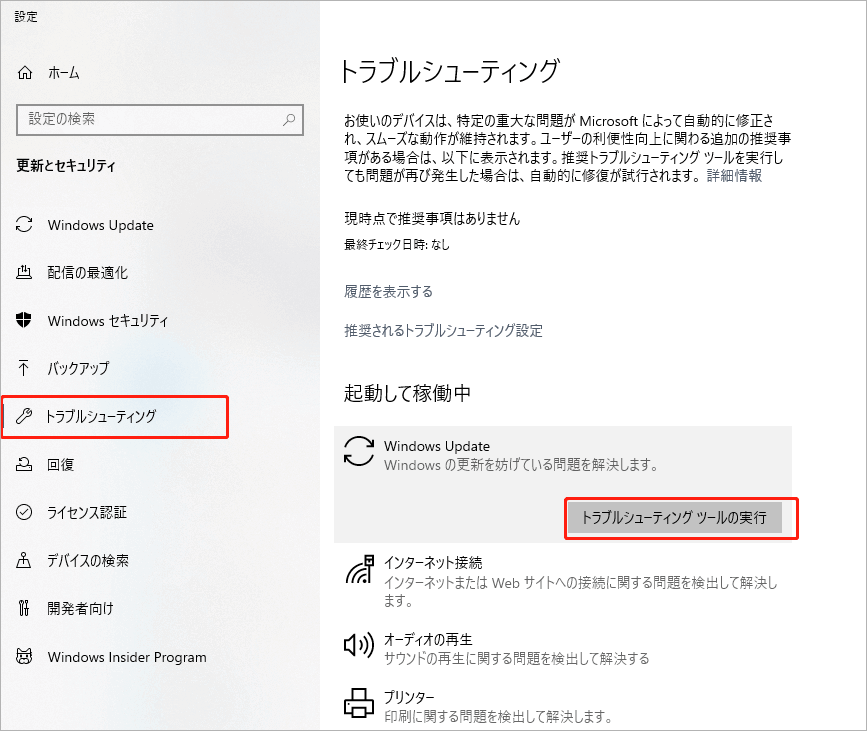This screenshot has width=867, height=731.
Task: Click the Home house icon
Action: [25, 72]
